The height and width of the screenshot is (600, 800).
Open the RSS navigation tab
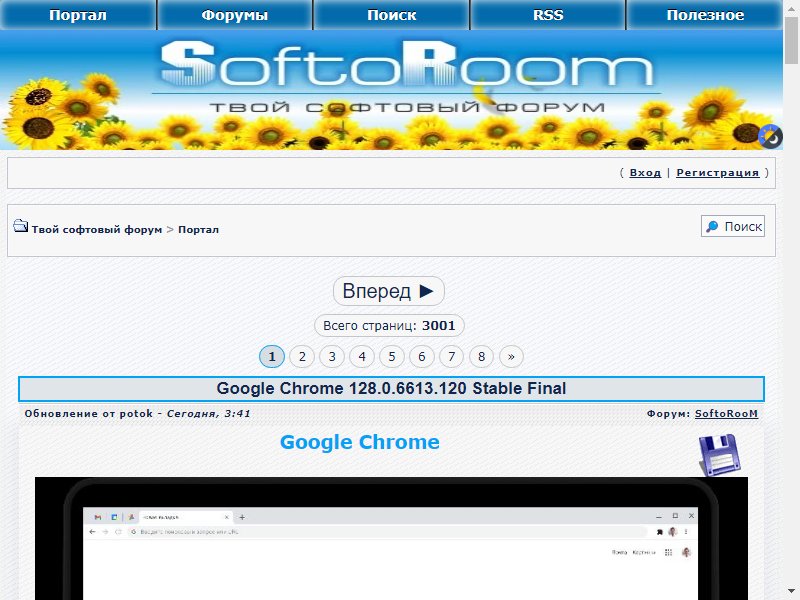548,15
